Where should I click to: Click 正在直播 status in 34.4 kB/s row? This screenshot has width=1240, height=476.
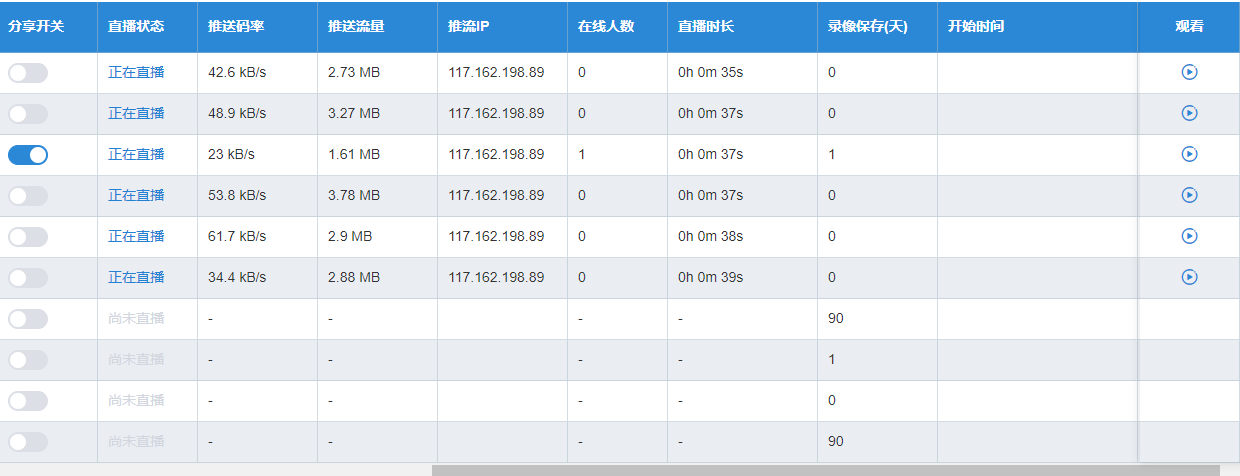click(136, 277)
